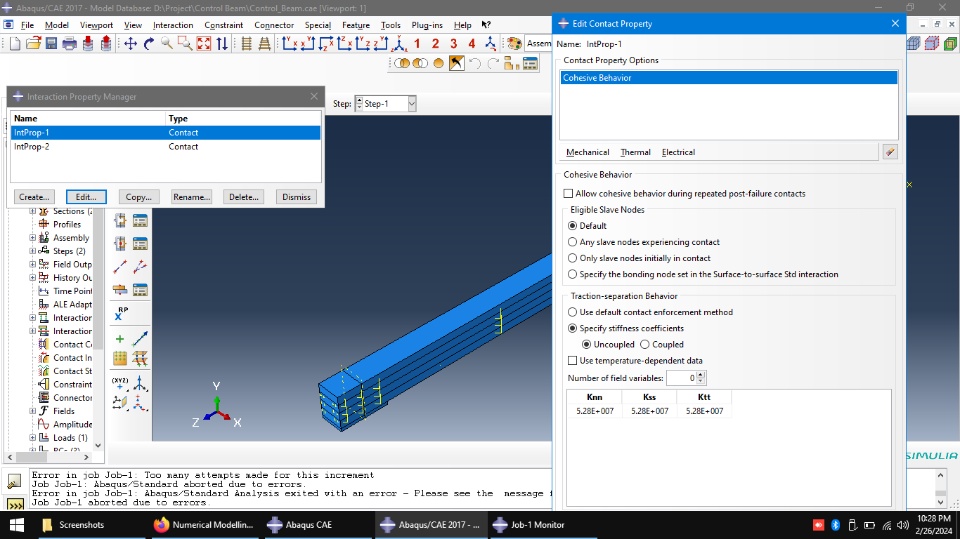The height and width of the screenshot is (539, 960).
Task: Click the Redo arrow in selection toolbar
Action: [493, 63]
